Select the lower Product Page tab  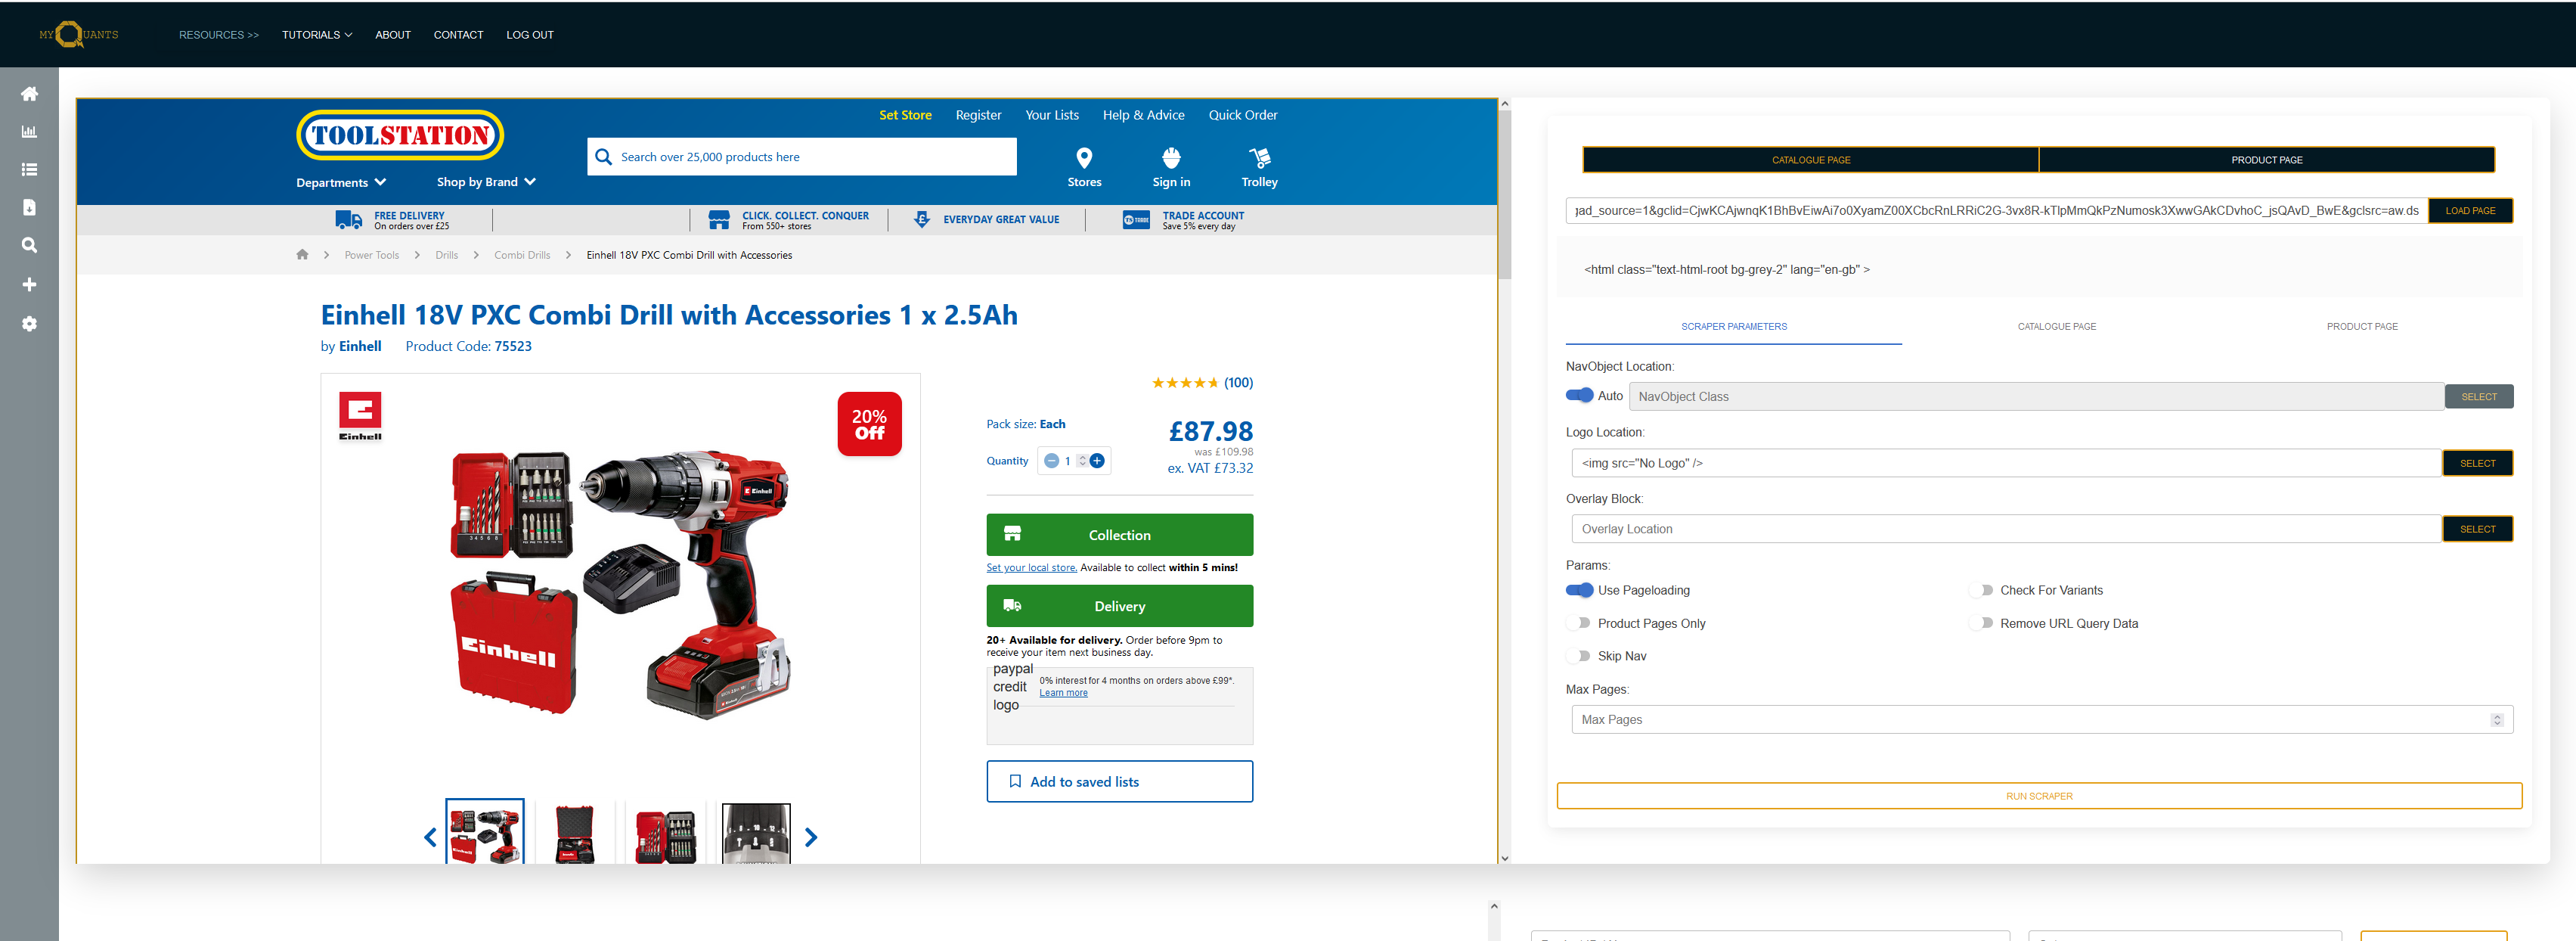coord(2361,327)
